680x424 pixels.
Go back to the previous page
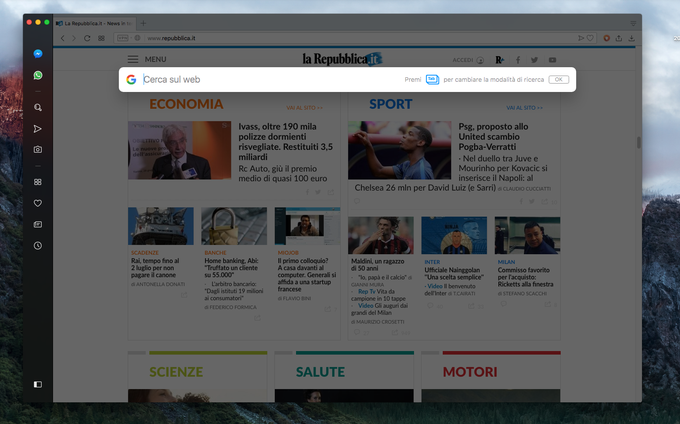[62, 38]
